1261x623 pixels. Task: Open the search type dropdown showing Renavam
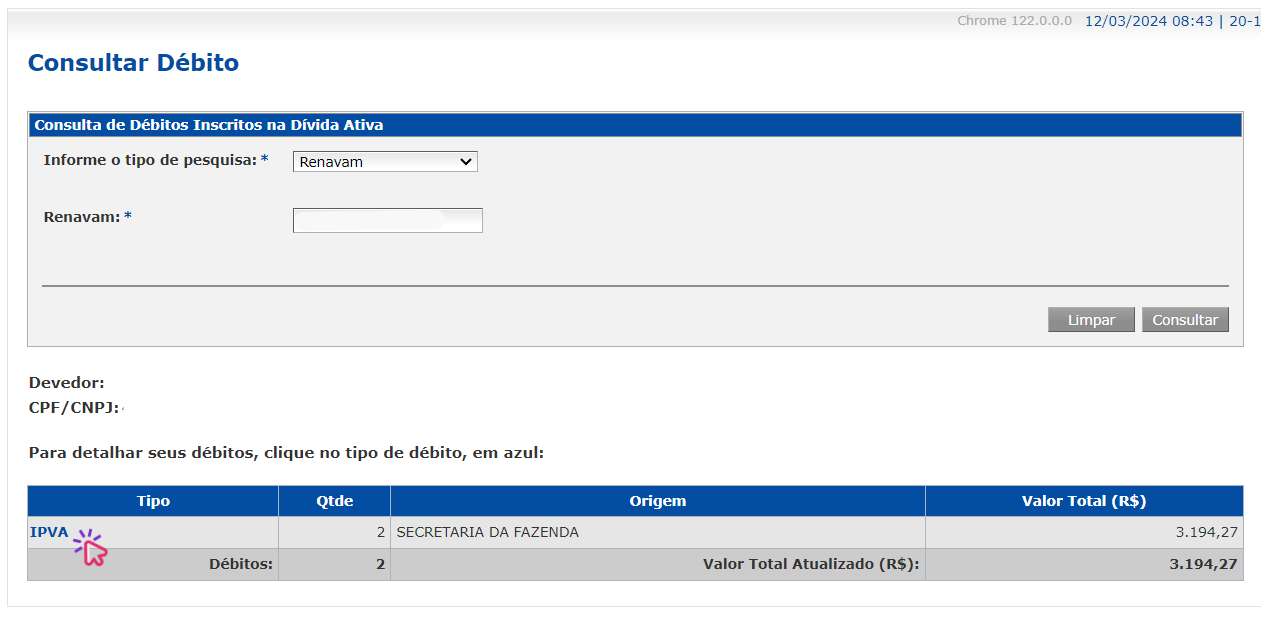385,161
